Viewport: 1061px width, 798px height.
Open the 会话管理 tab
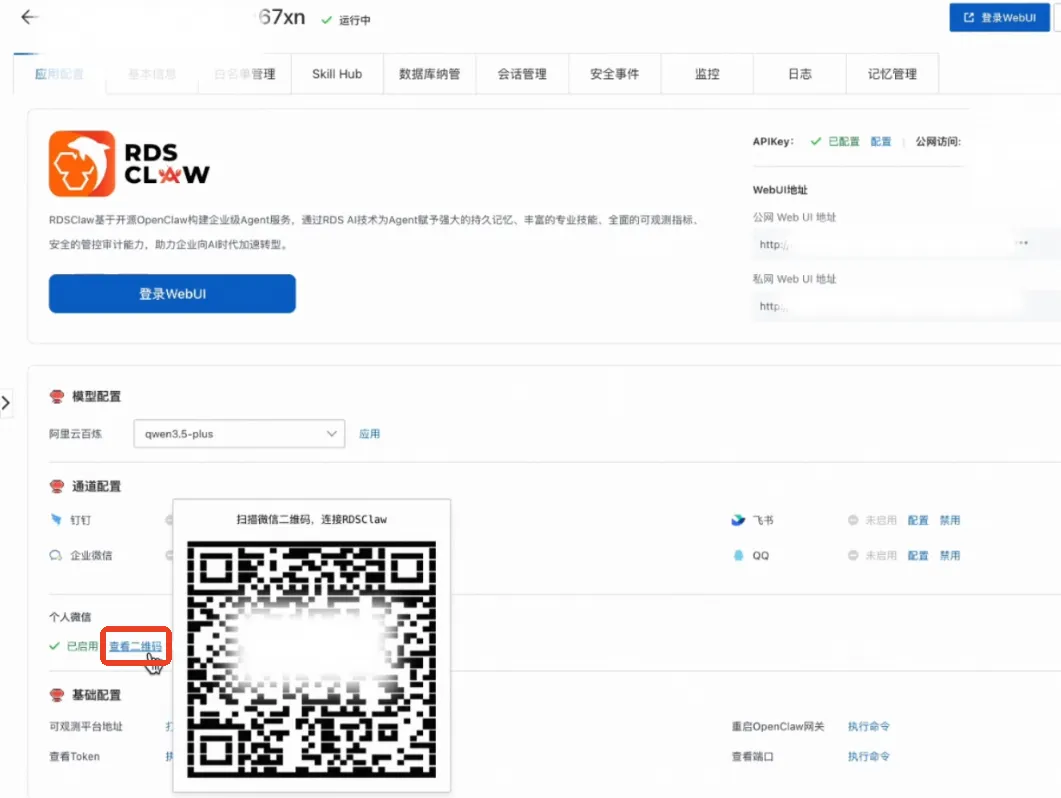click(522, 74)
